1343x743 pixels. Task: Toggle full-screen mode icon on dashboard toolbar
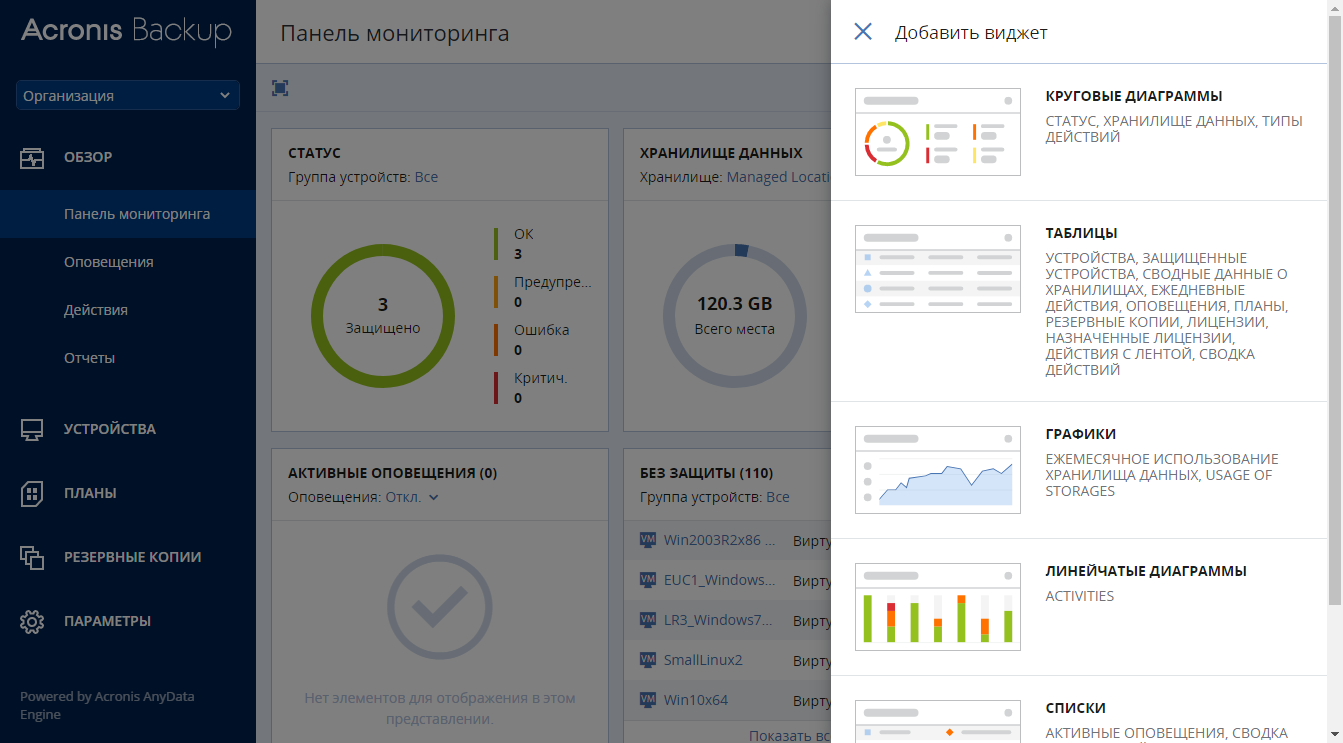(x=280, y=88)
